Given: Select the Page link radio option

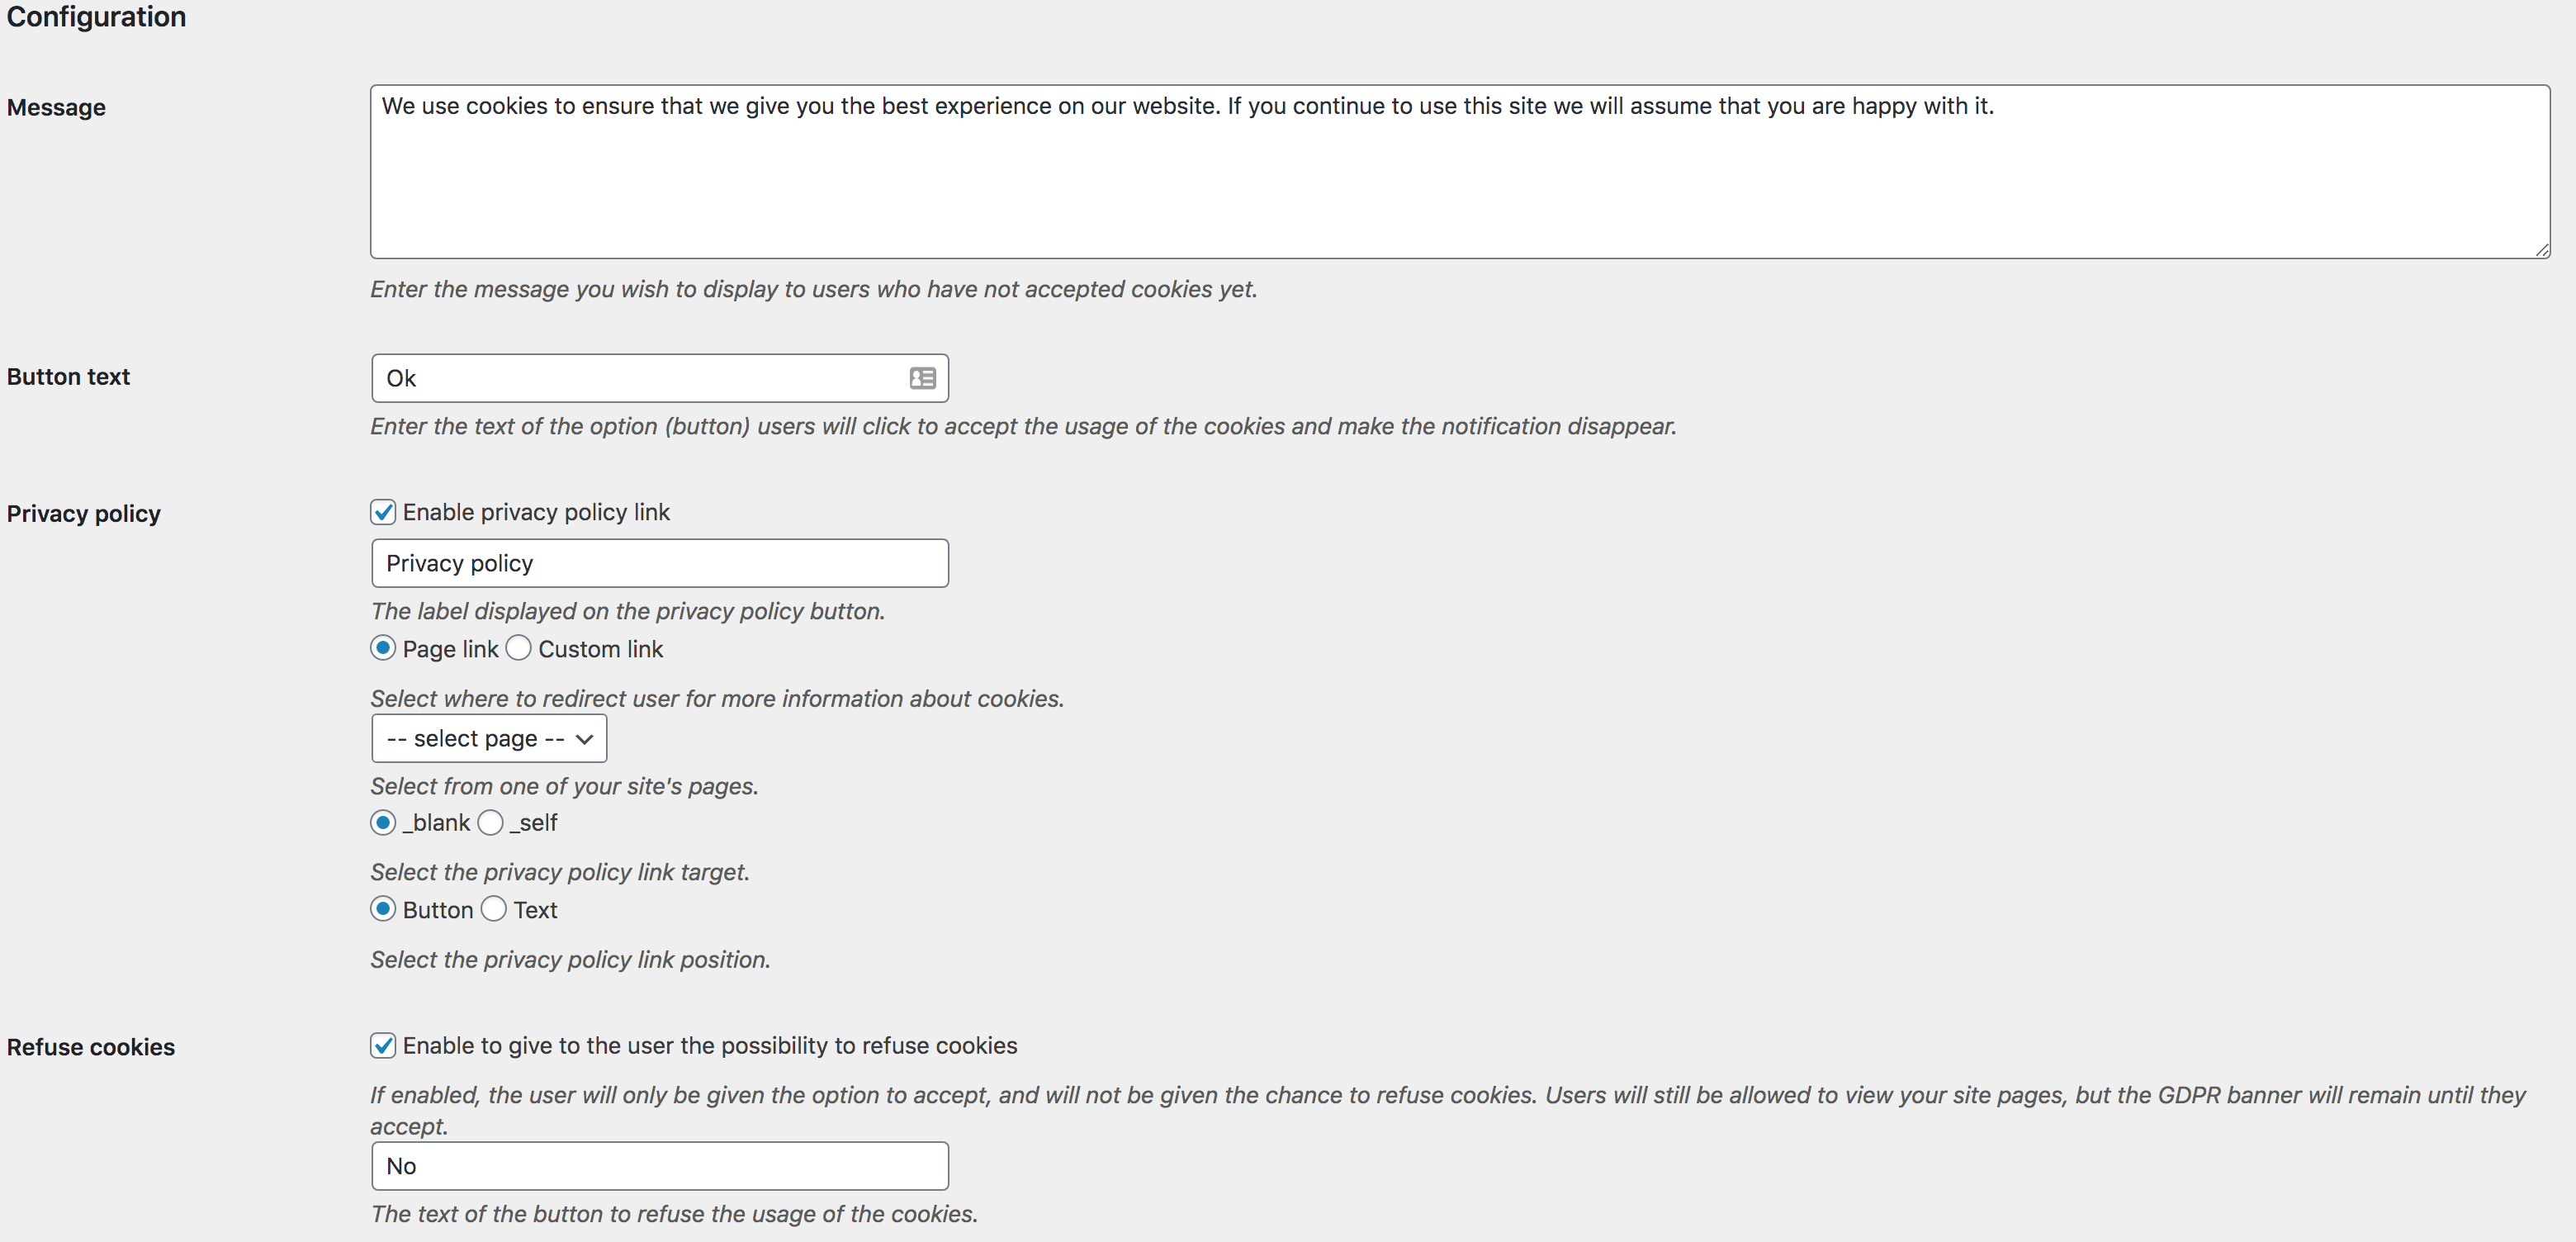Looking at the screenshot, I should pos(383,648).
